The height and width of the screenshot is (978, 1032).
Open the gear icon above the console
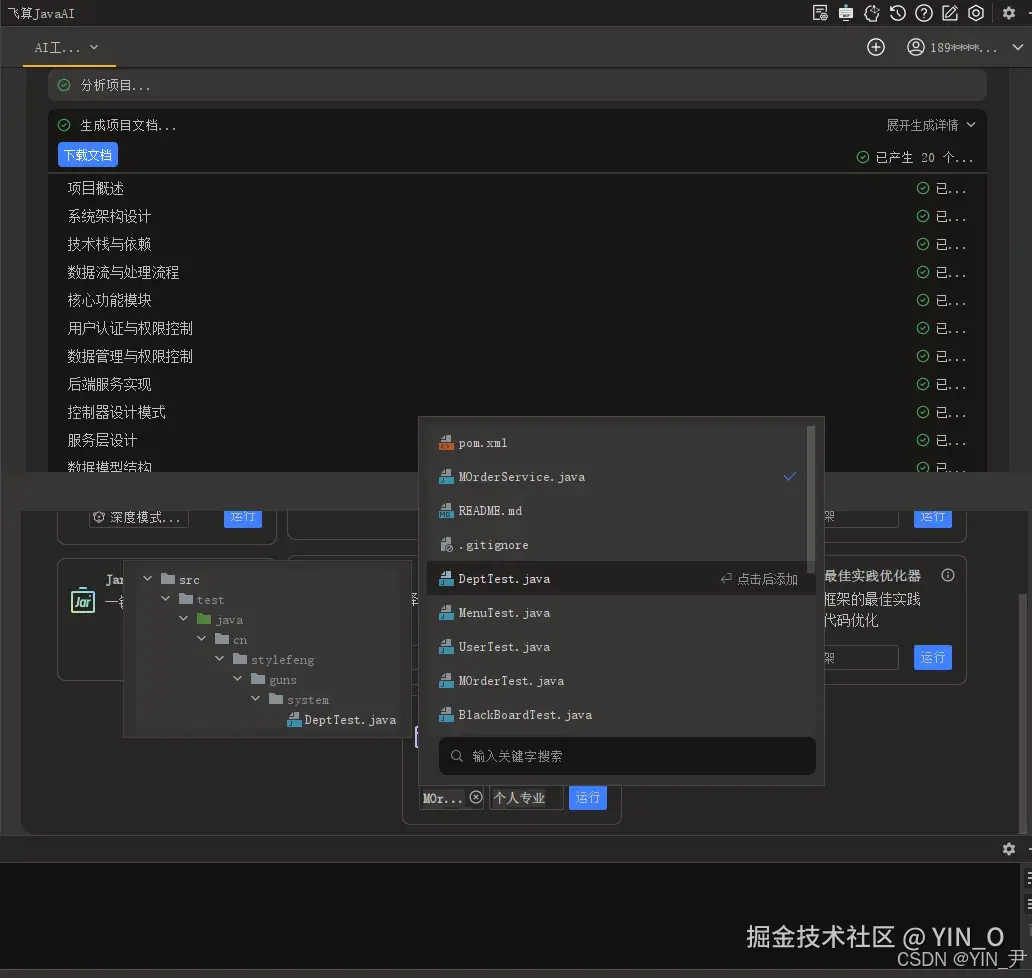click(1009, 848)
